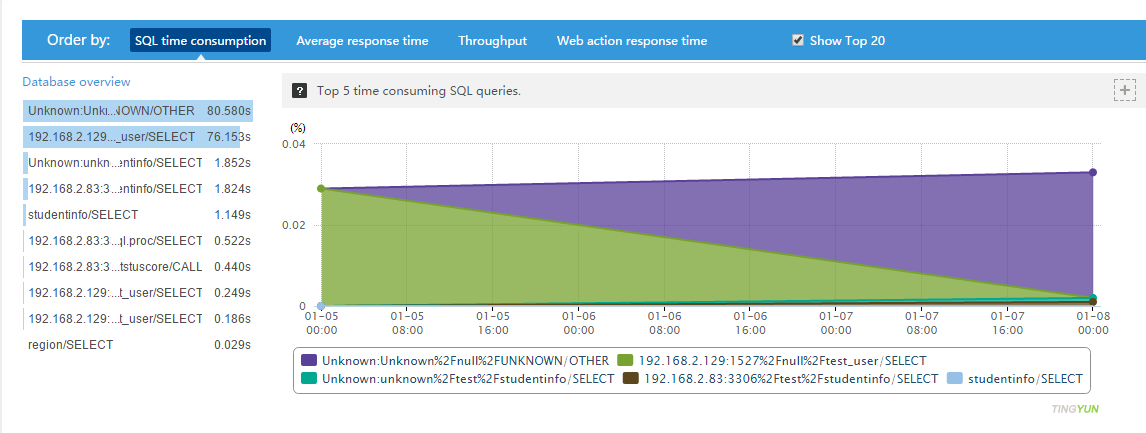Order by Average response time
The width and height of the screenshot is (1146, 433).
[x=362, y=41]
